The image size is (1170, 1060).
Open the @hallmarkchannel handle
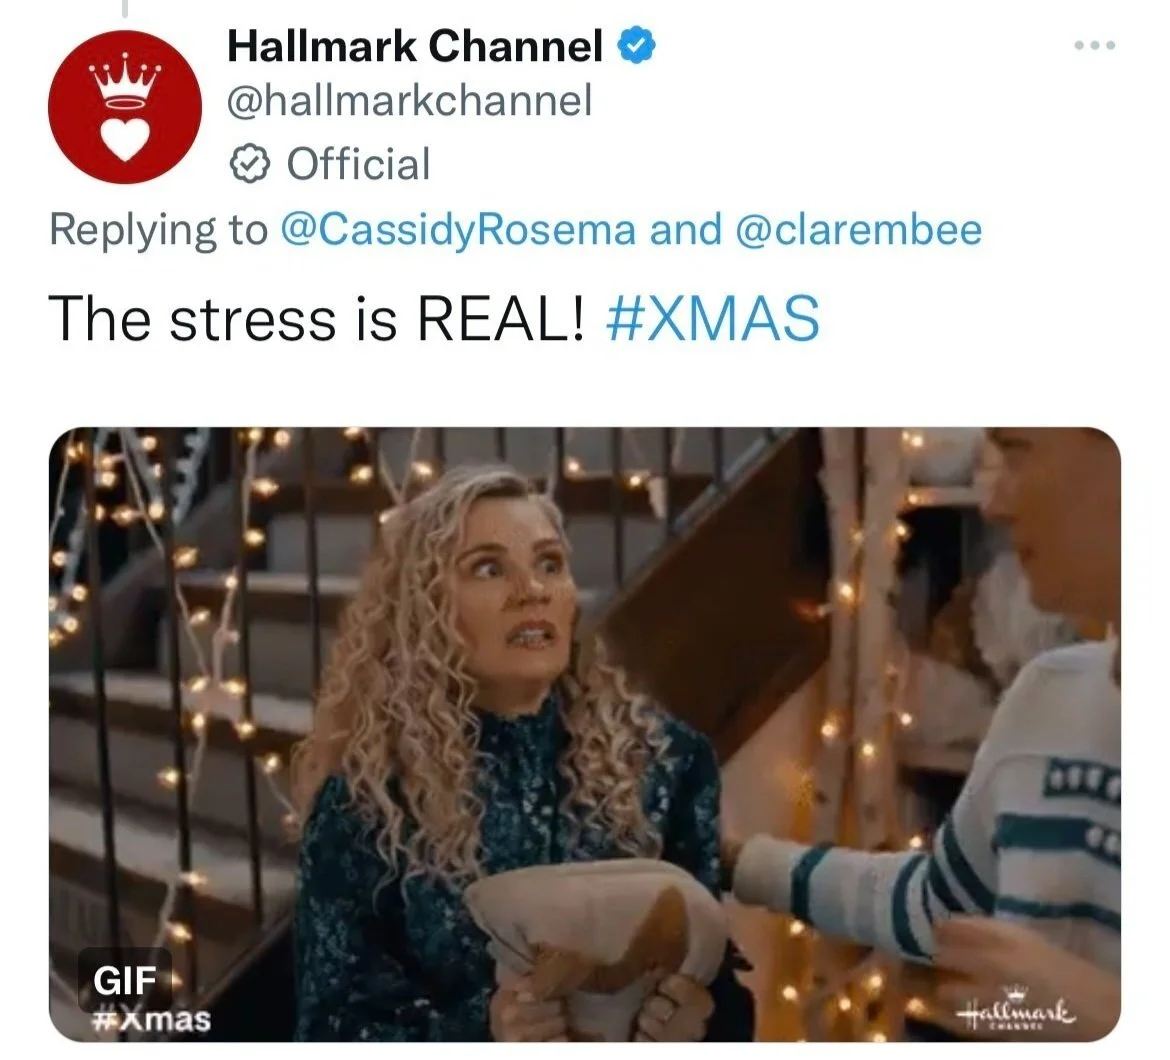410,100
